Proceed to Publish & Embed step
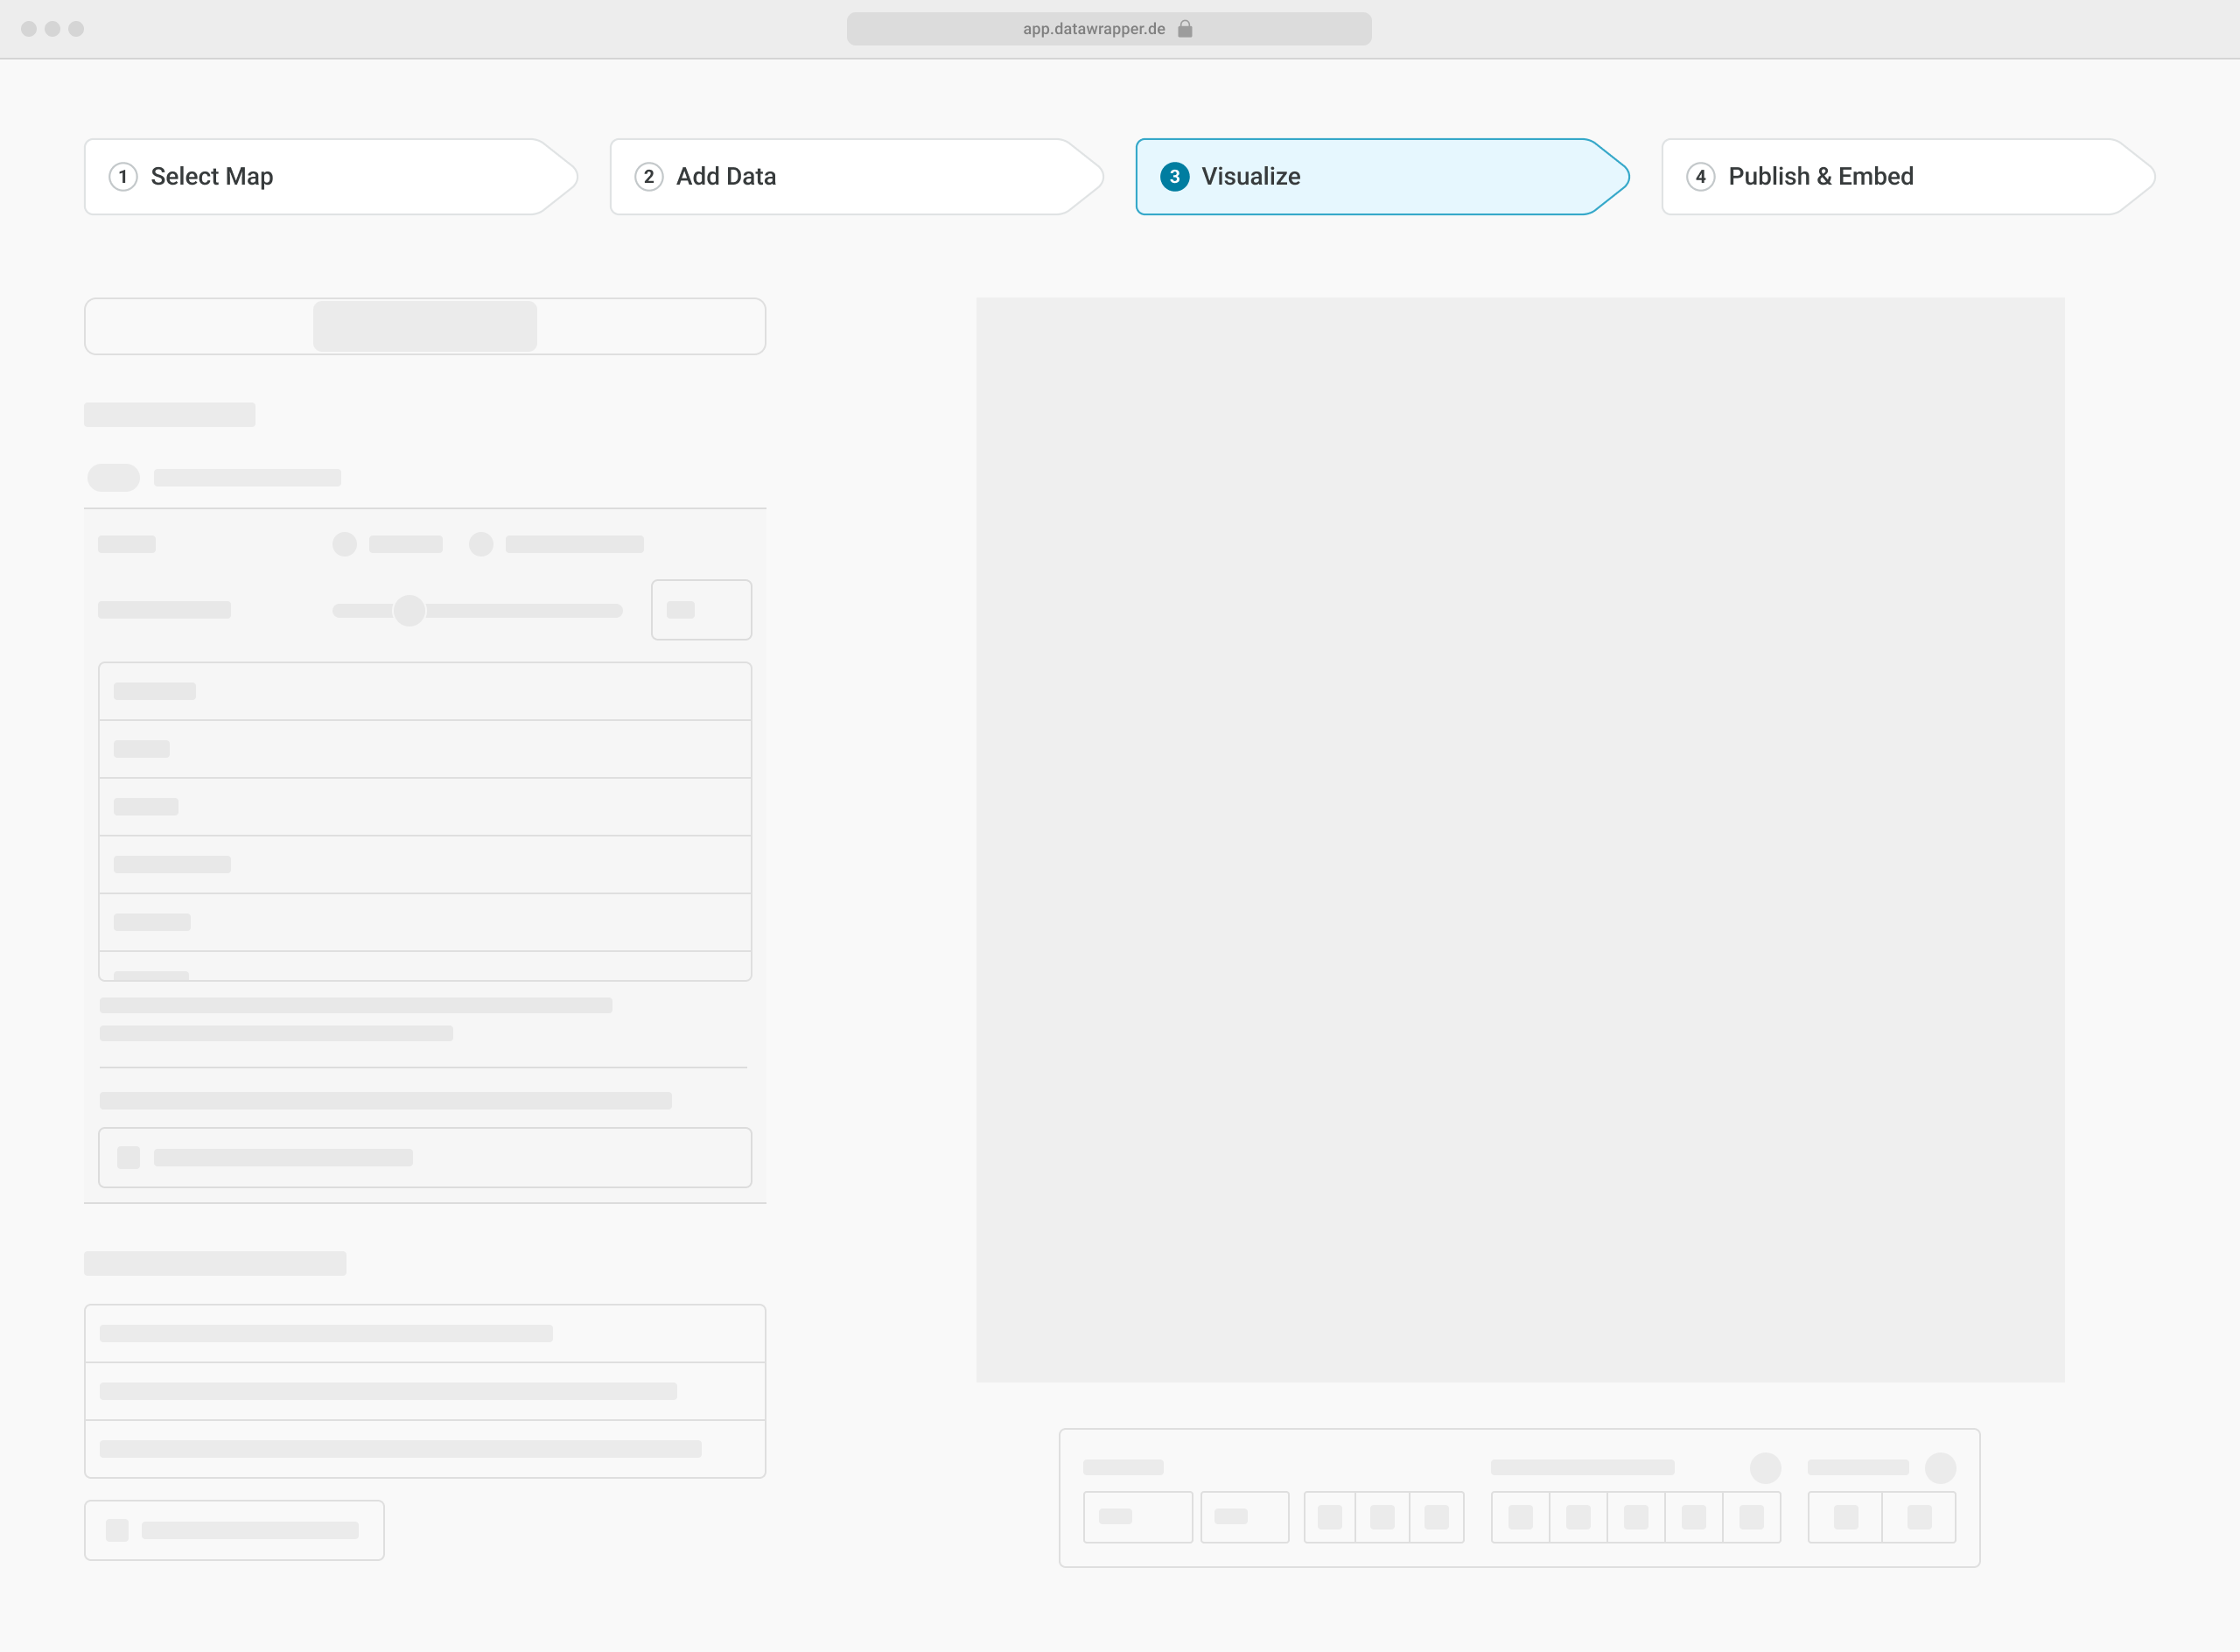 (1820, 177)
